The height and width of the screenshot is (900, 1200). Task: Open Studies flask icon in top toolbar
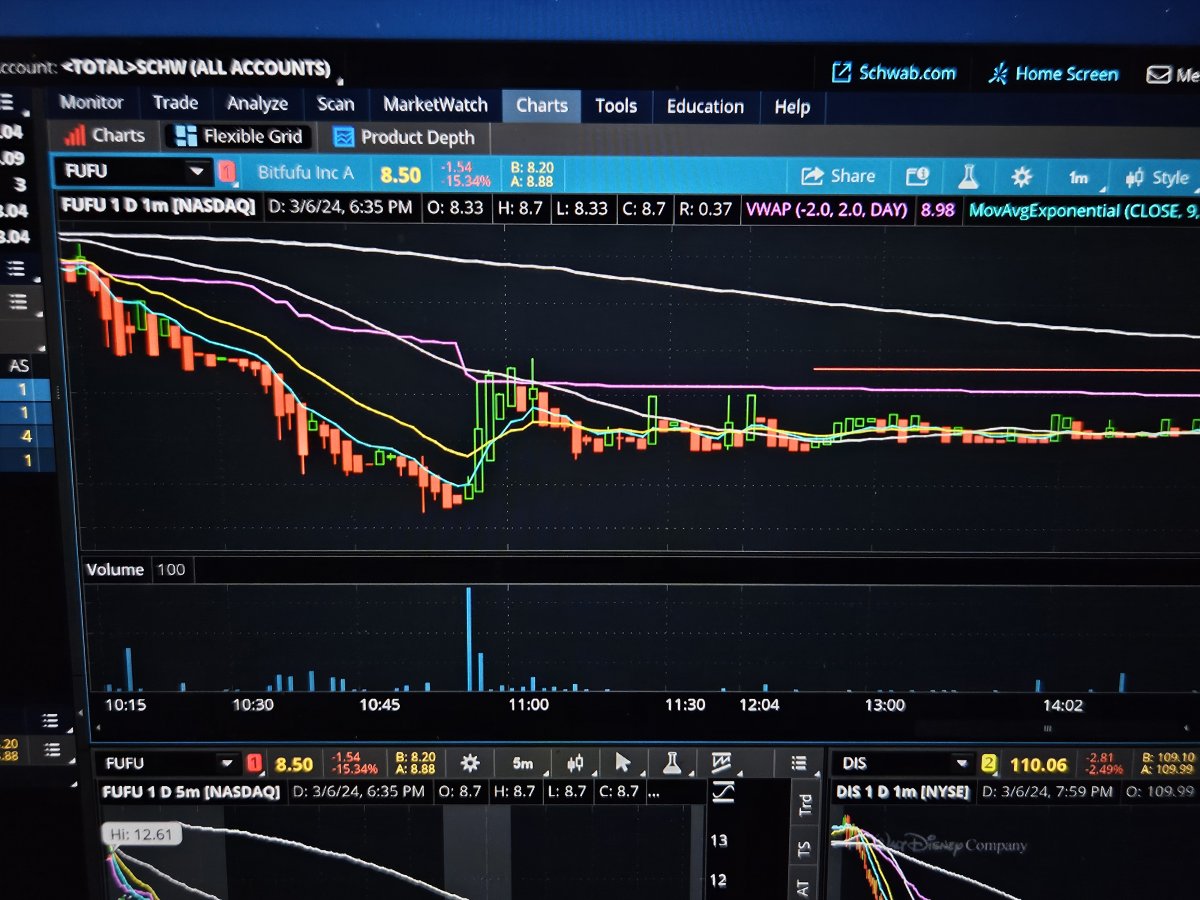[x=968, y=177]
